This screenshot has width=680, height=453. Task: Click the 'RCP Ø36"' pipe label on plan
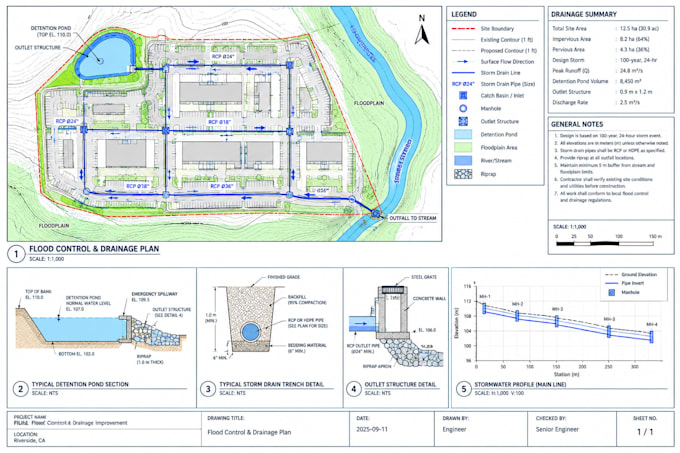[x=222, y=186]
